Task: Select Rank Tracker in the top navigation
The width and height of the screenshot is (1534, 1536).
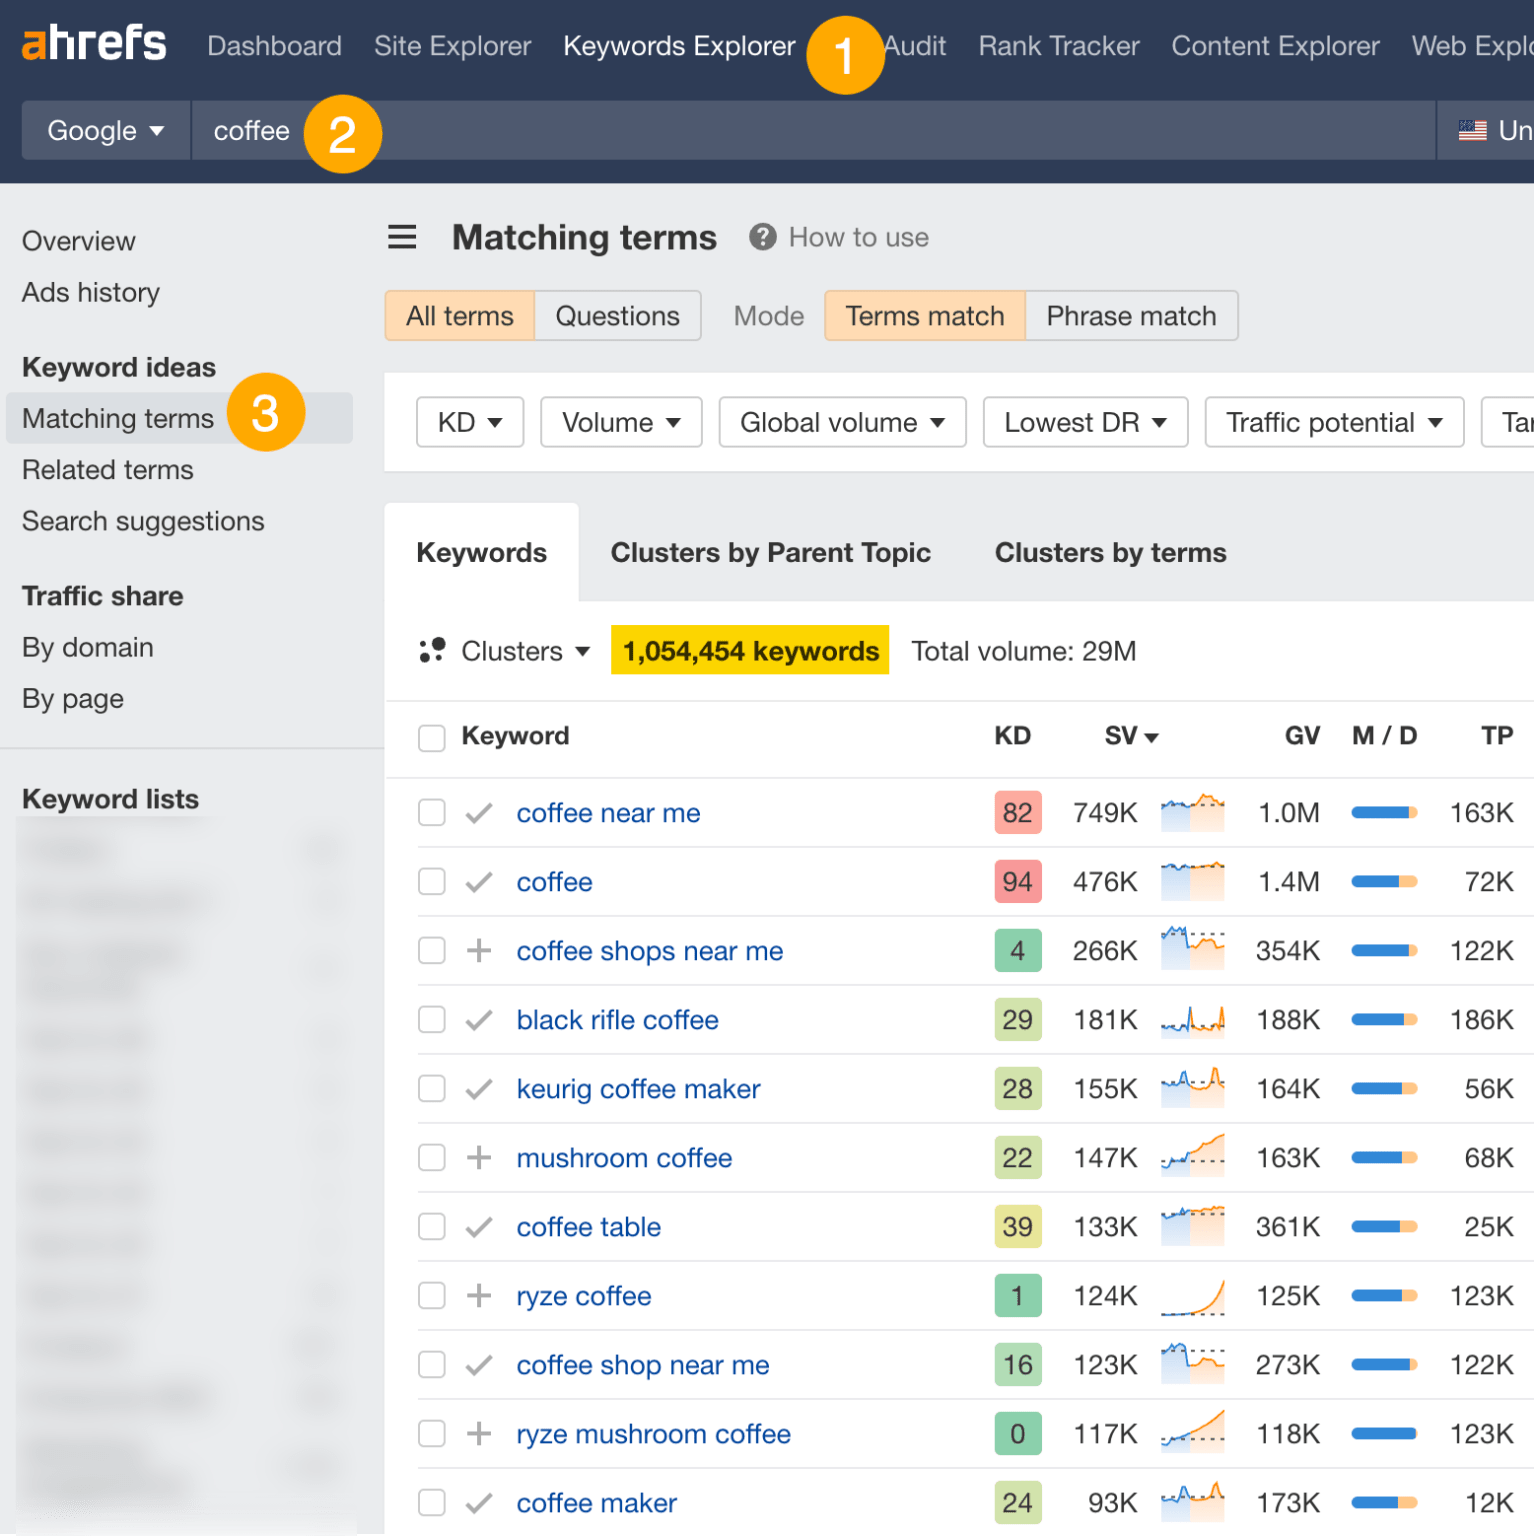Action: [x=1057, y=45]
